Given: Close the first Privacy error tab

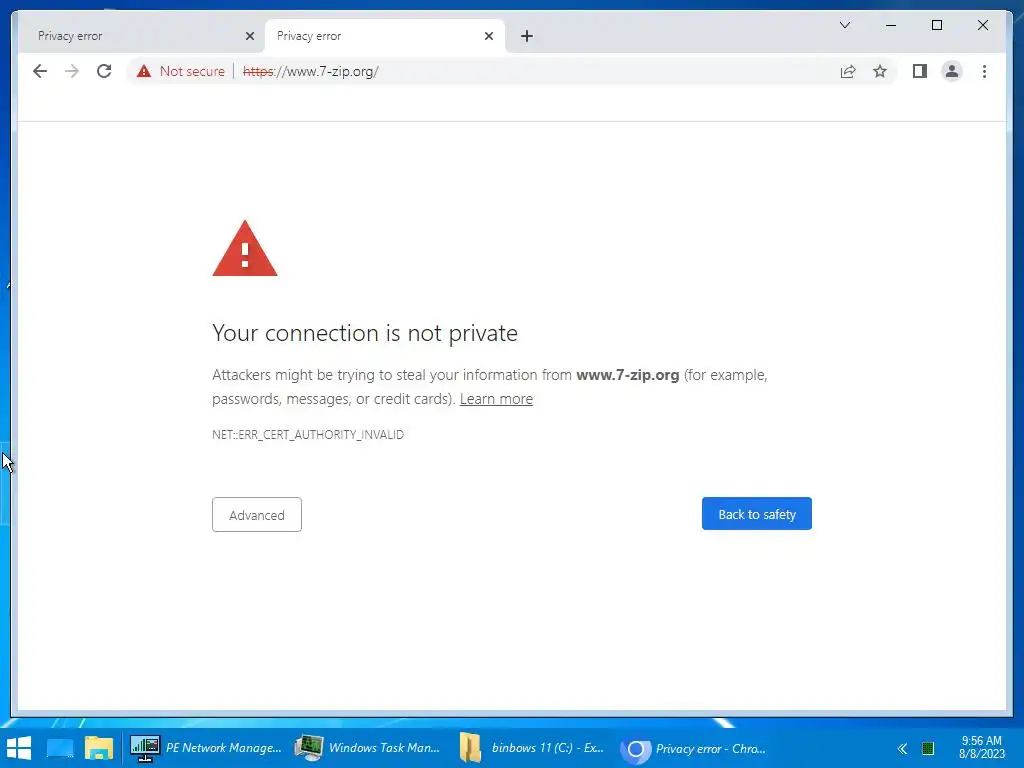Looking at the screenshot, I should [x=249, y=36].
